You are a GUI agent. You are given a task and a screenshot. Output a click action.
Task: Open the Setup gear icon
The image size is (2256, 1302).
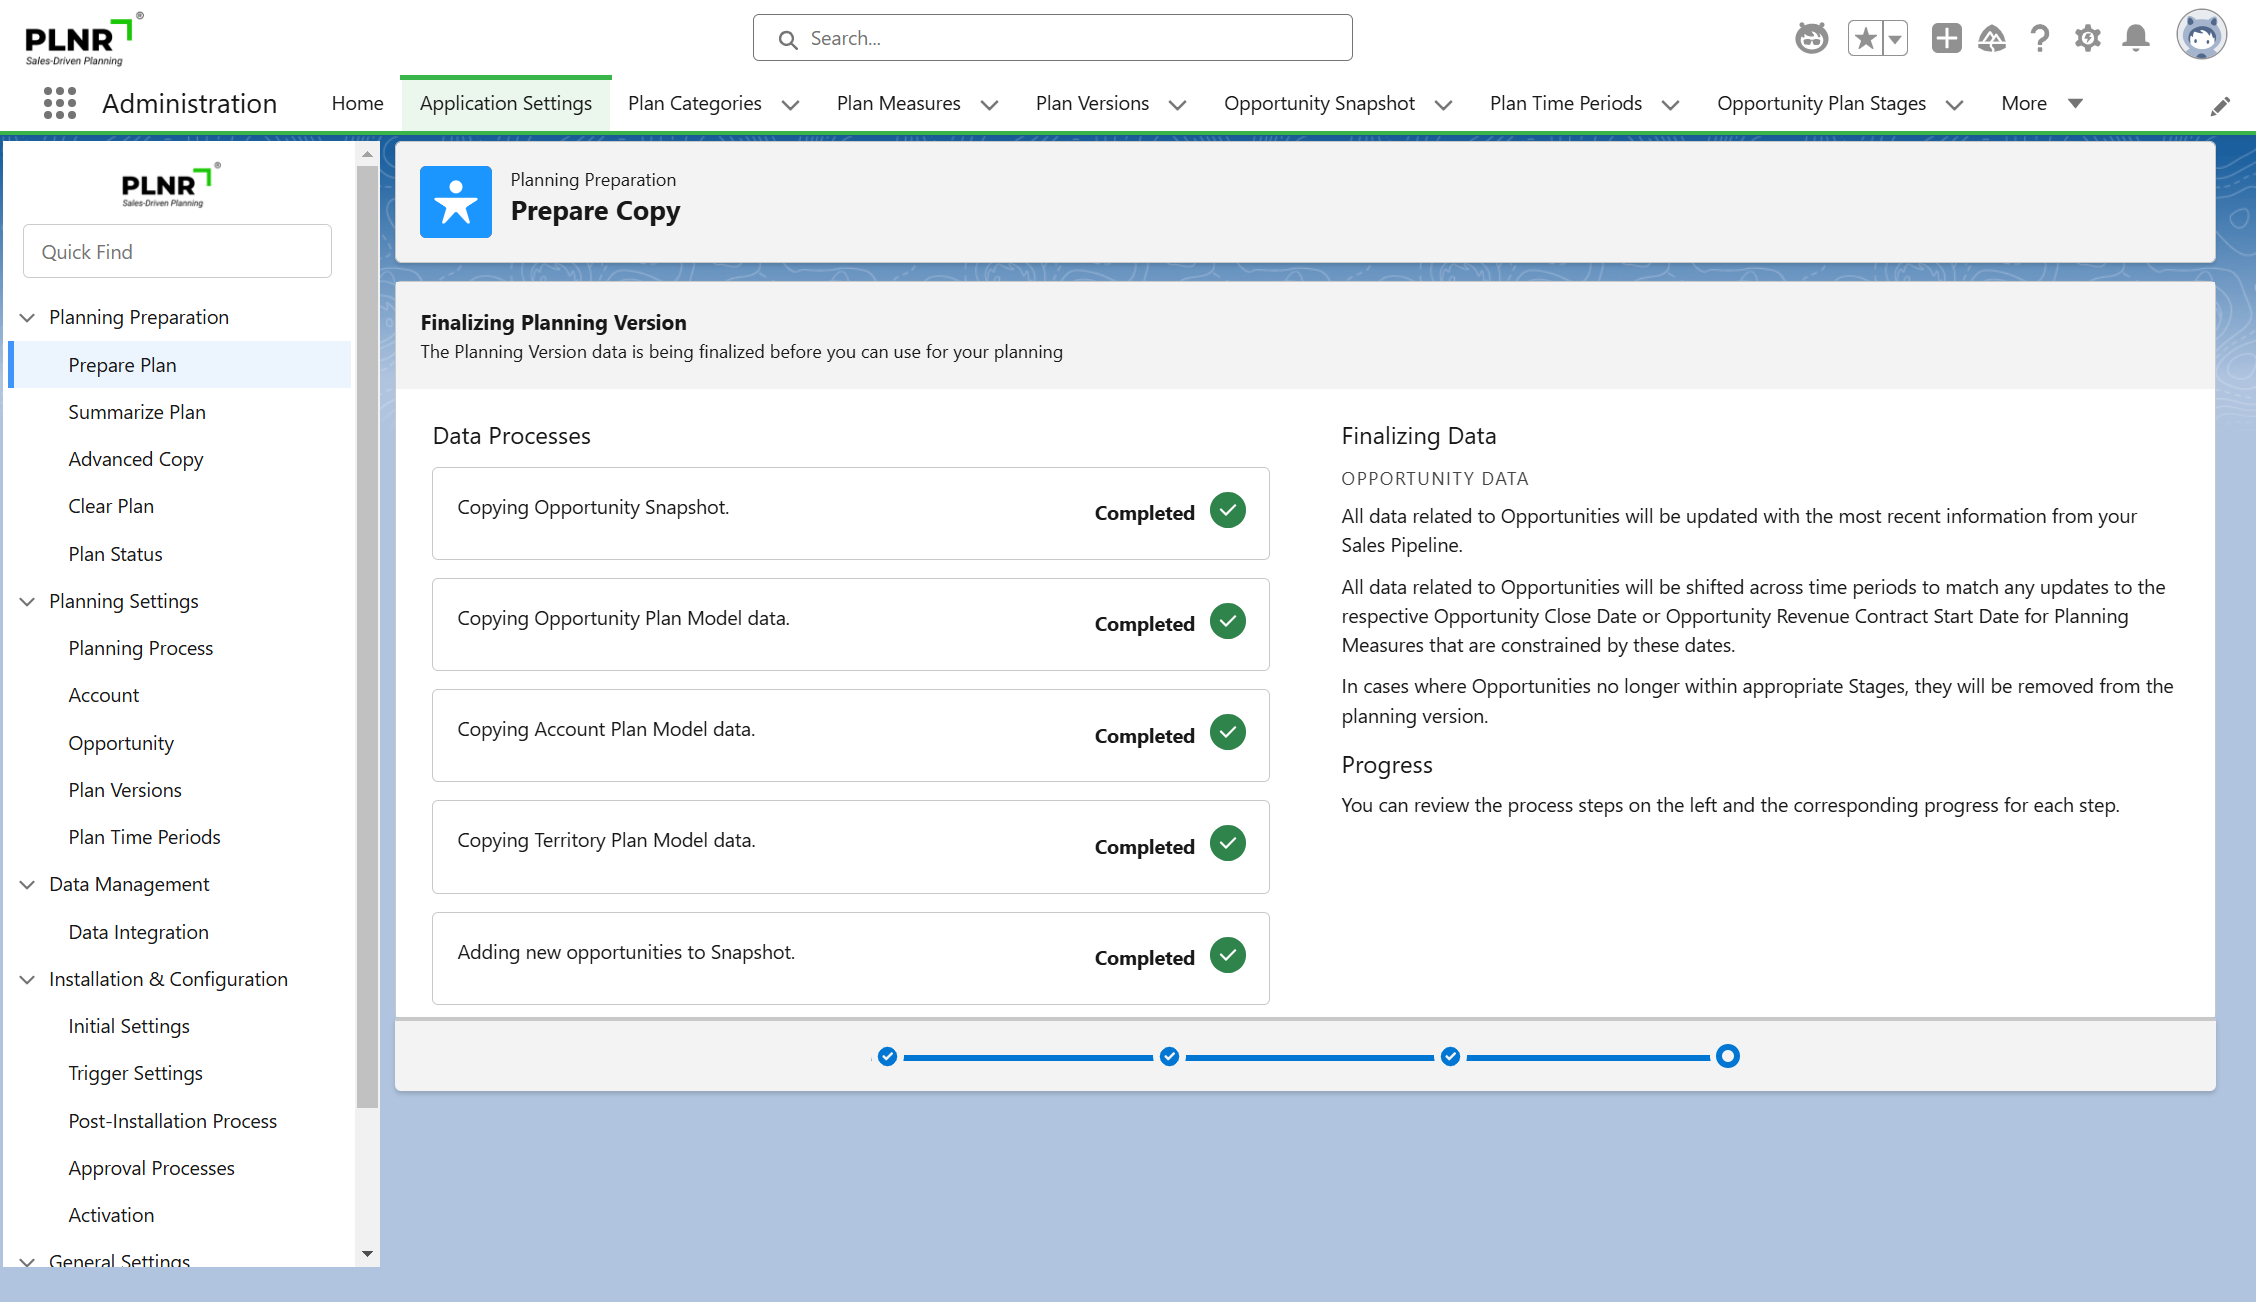2087,38
